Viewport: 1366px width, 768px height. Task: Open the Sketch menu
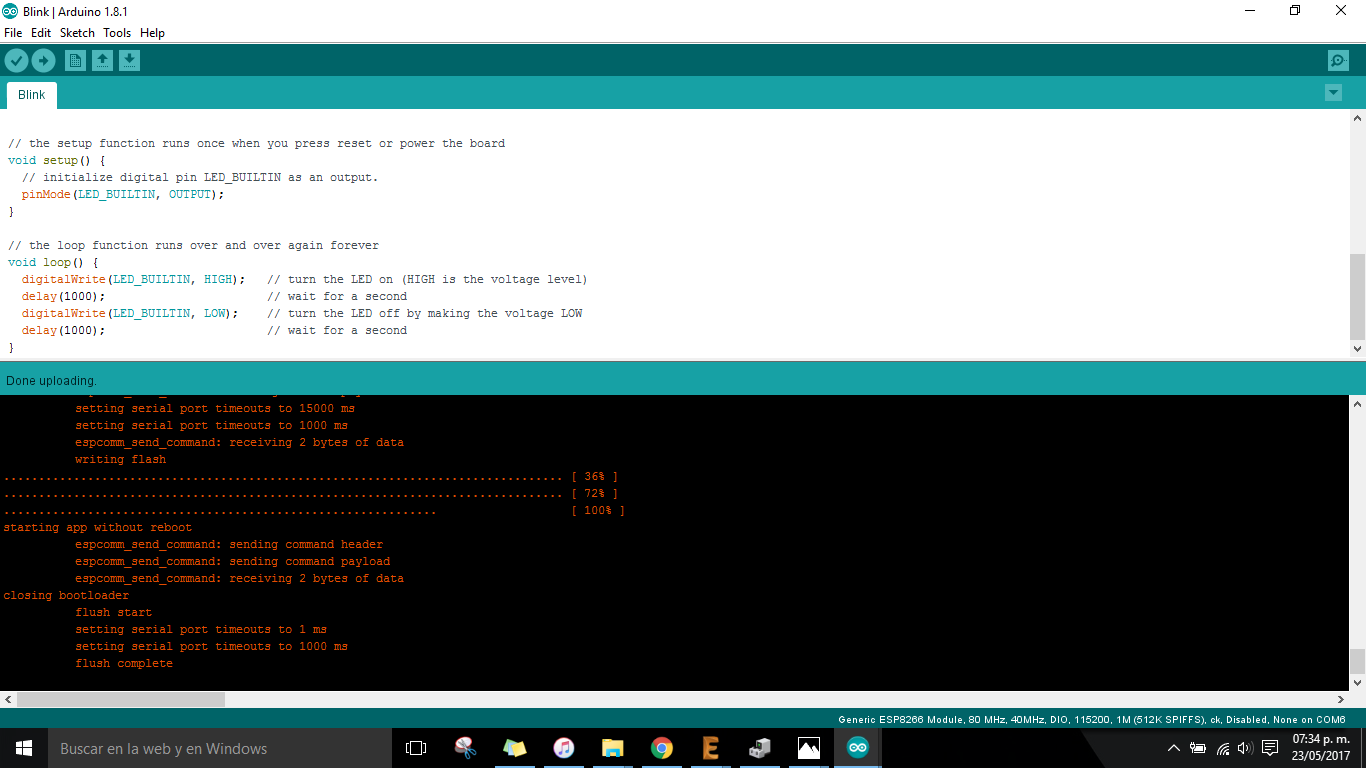[77, 33]
